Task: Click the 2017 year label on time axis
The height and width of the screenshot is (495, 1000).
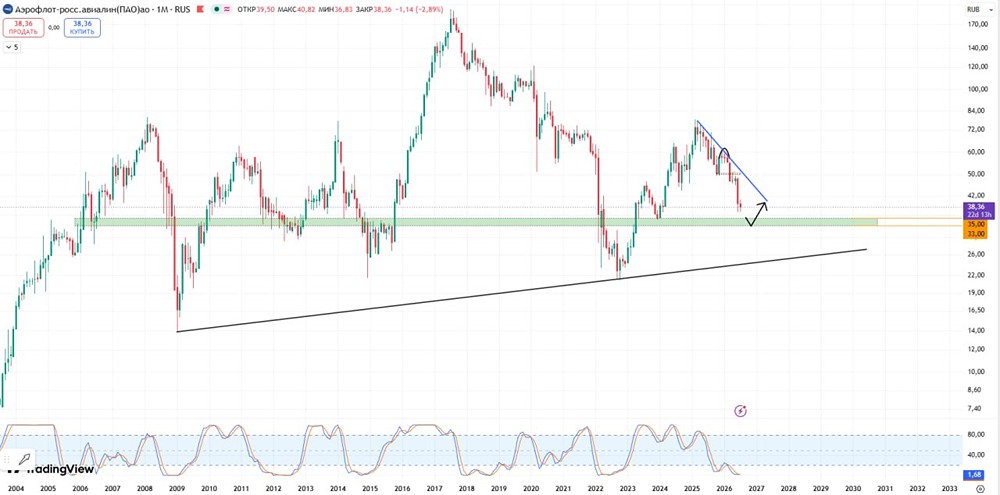Action: coord(434,487)
